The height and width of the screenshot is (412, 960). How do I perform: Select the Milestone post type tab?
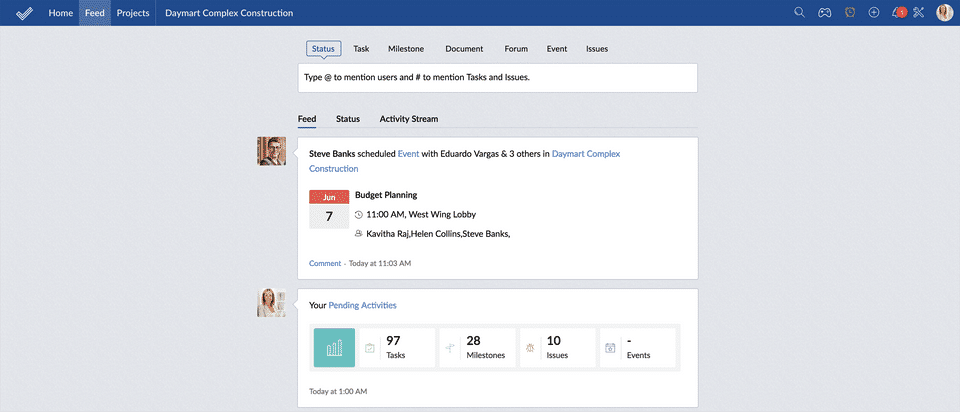coord(405,49)
